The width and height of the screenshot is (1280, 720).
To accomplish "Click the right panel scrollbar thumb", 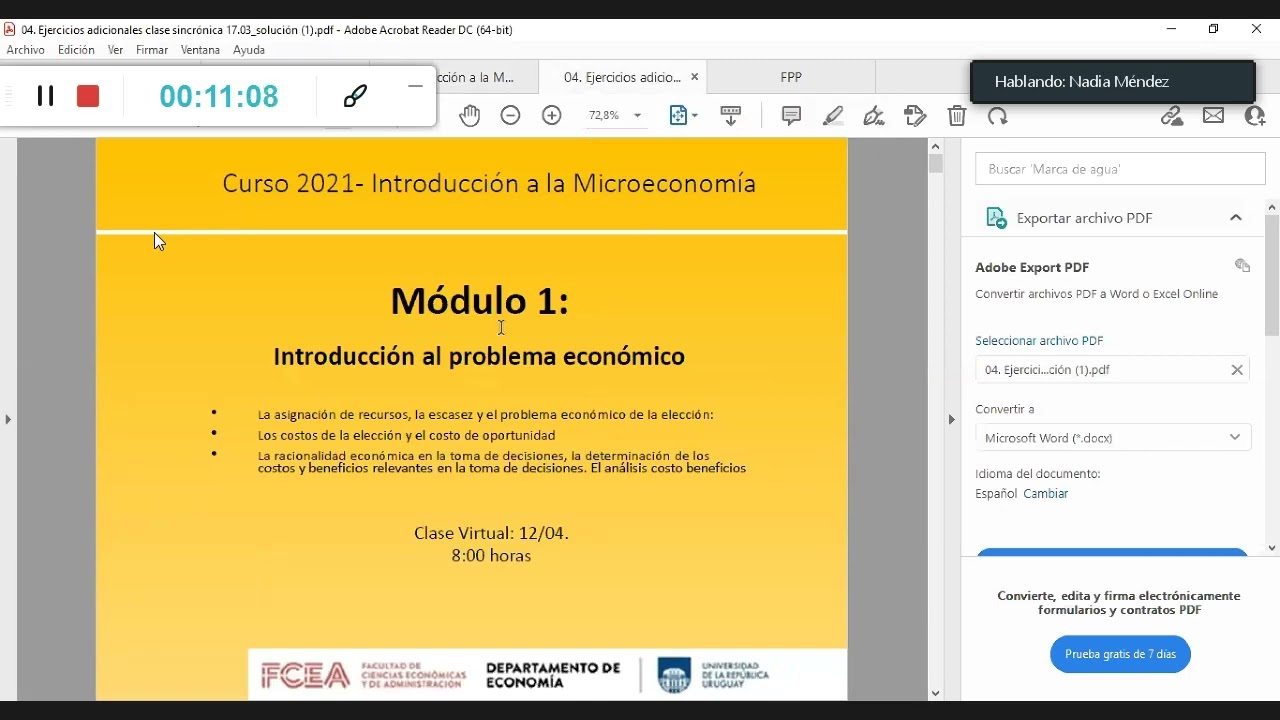I will pos(1272,275).
